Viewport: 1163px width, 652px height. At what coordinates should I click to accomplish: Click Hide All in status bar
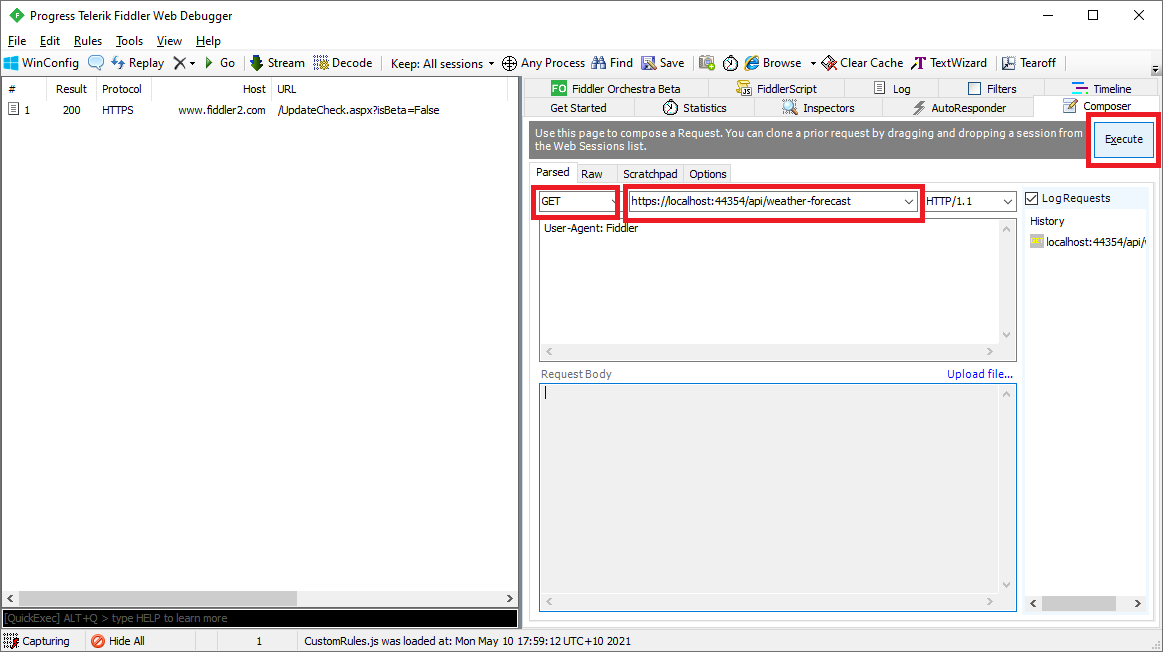[x=118, y=641]
